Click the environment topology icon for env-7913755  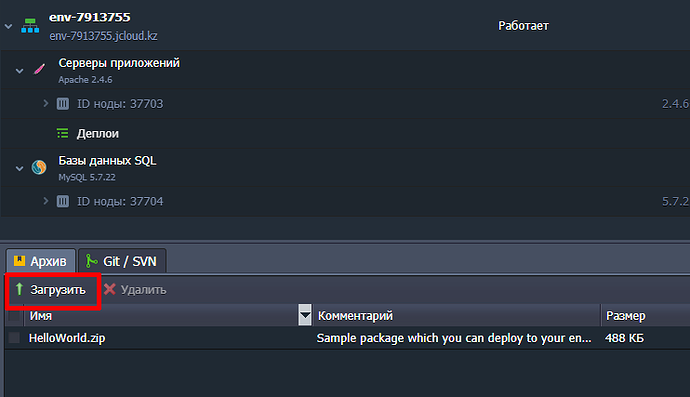point(30,26)
